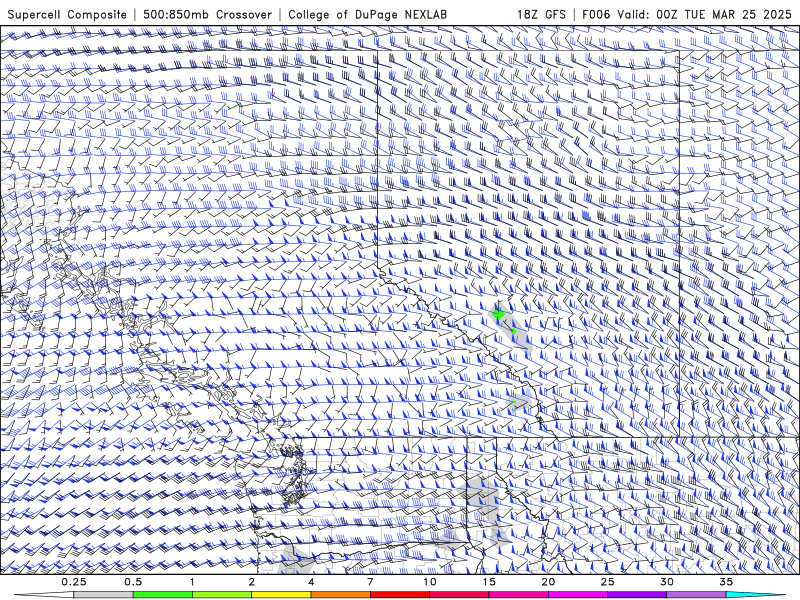Pick the orange 4–7 color bar segment
Viewport: 800px width, 600px height.
click(341, 595)
